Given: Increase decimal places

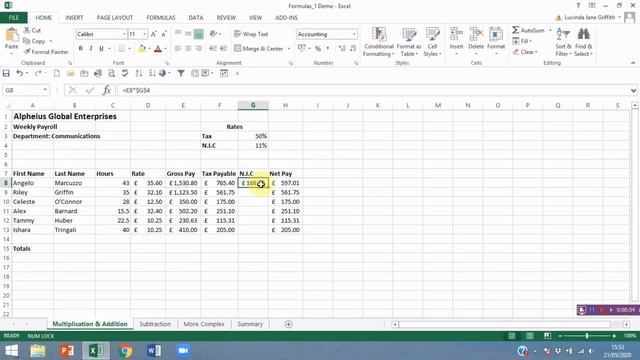Looking at the screenshot, I should (342, 49).
